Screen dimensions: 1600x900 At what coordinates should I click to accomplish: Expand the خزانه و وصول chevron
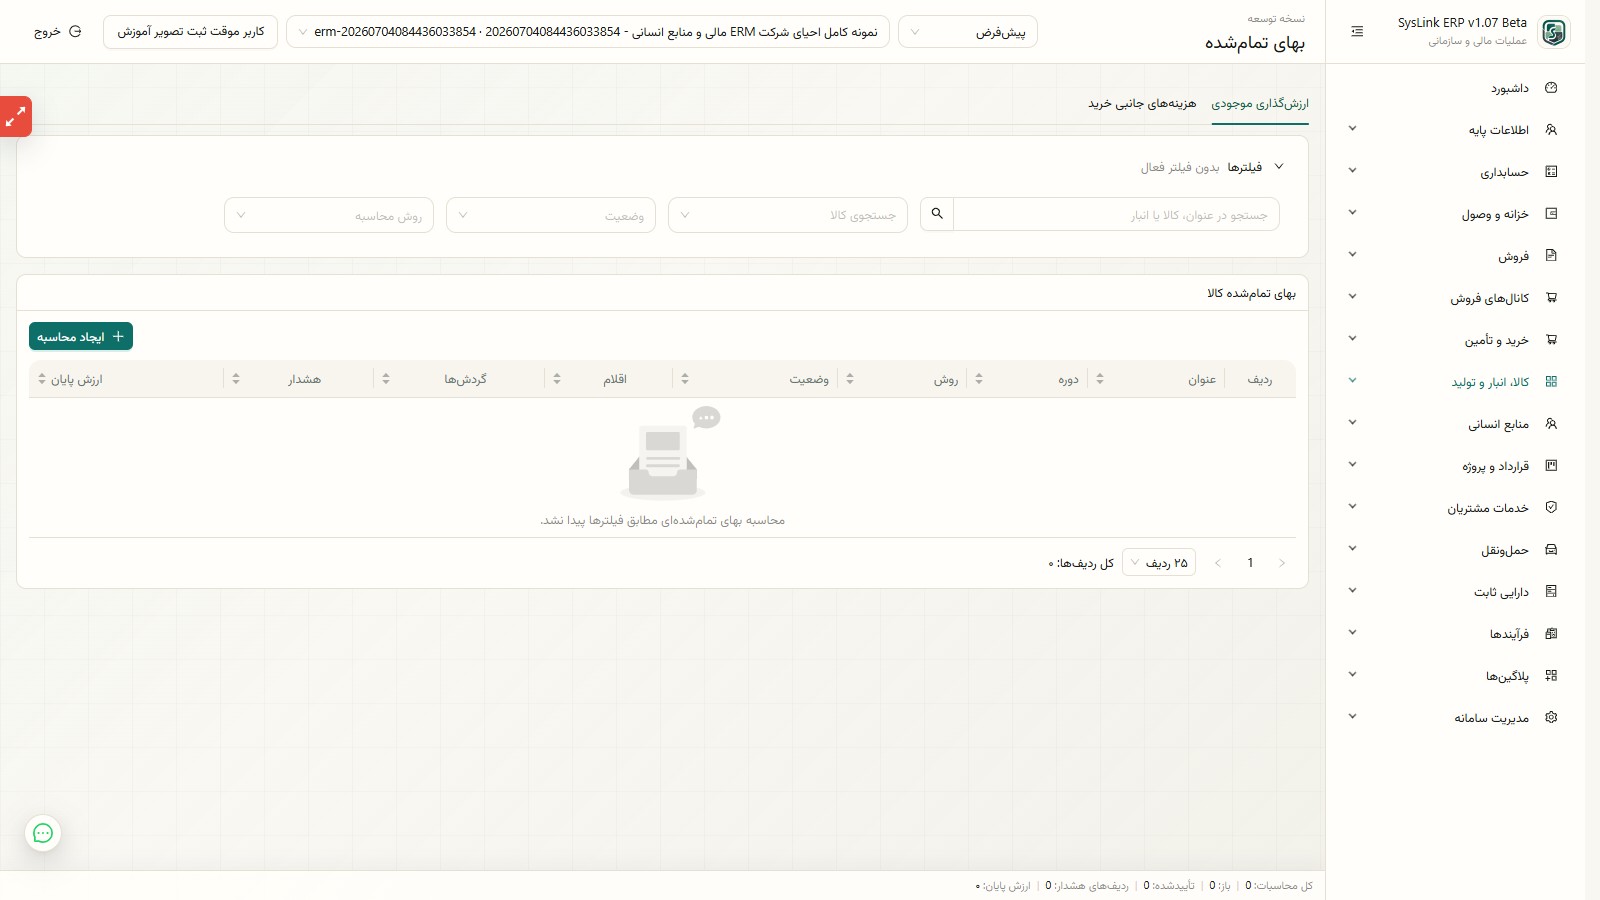click(1352, 213)
